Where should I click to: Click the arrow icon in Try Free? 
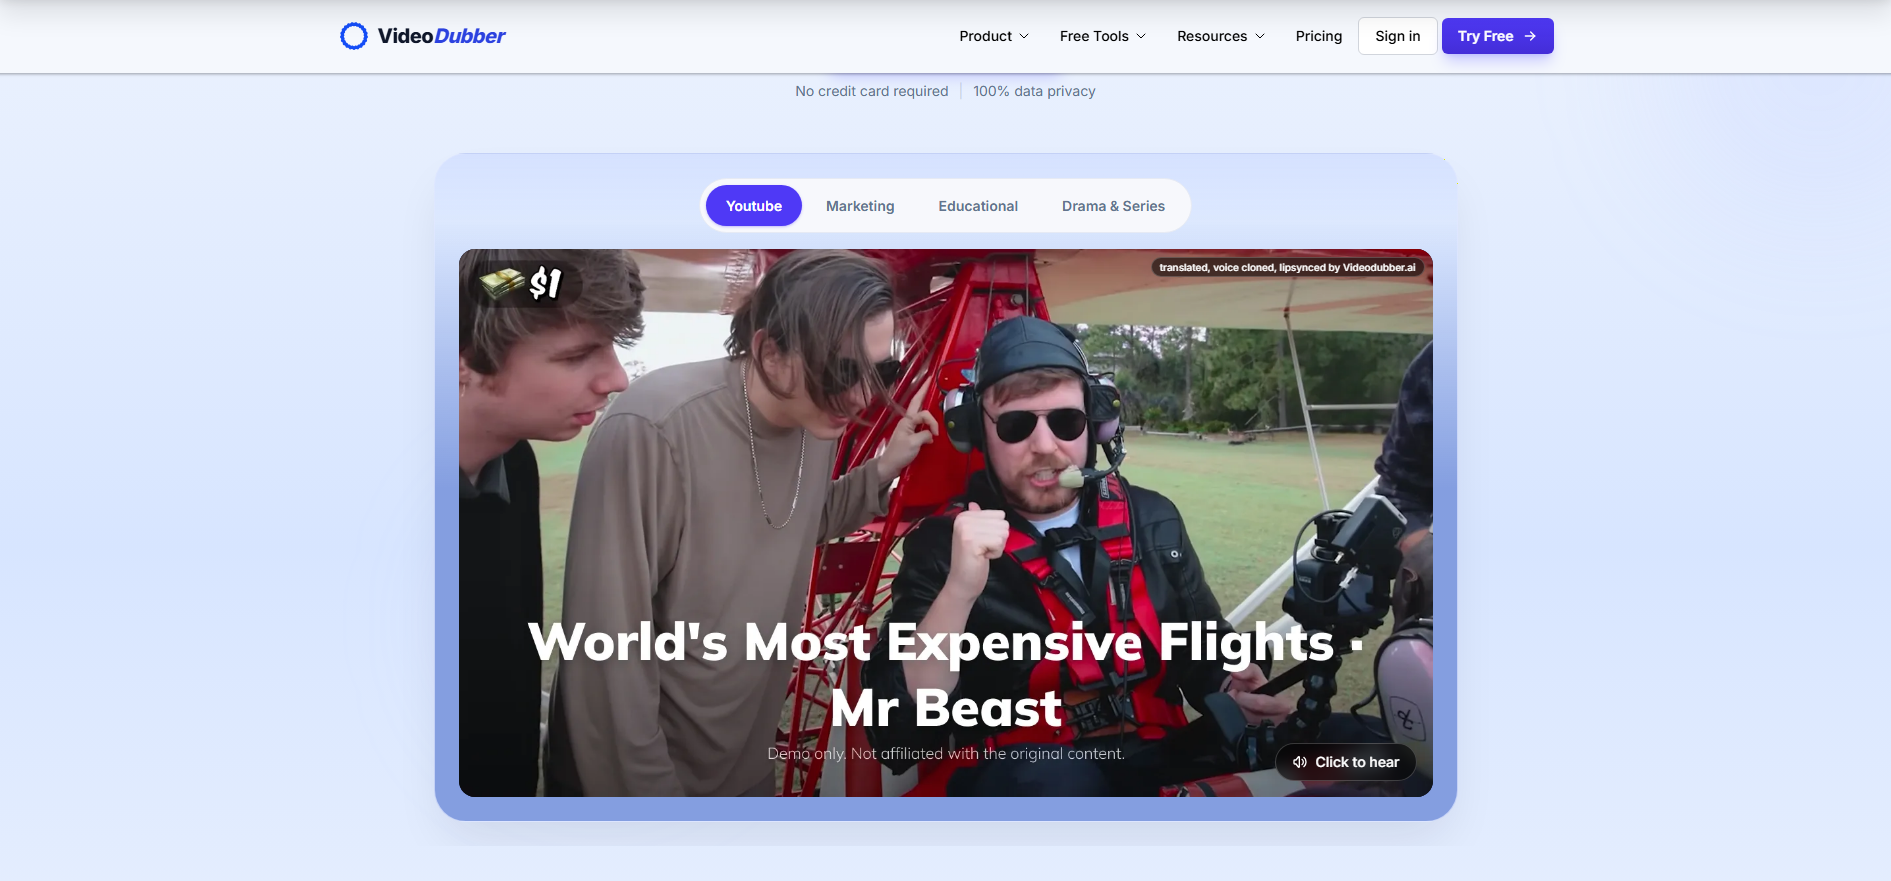tap(1530, 36)
